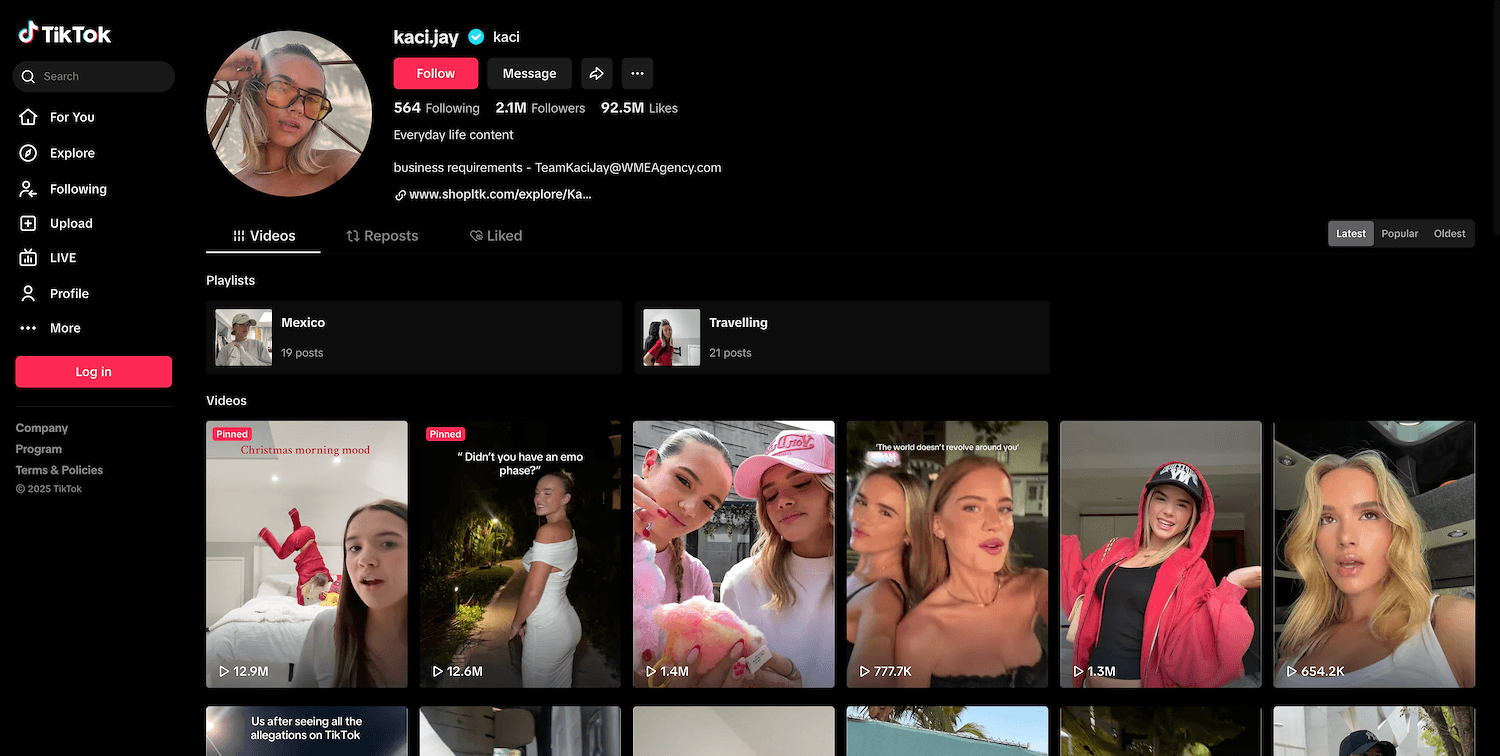Click the Upload plus icon
Screen dimensions: 1500x756
(x=28, y=224)
